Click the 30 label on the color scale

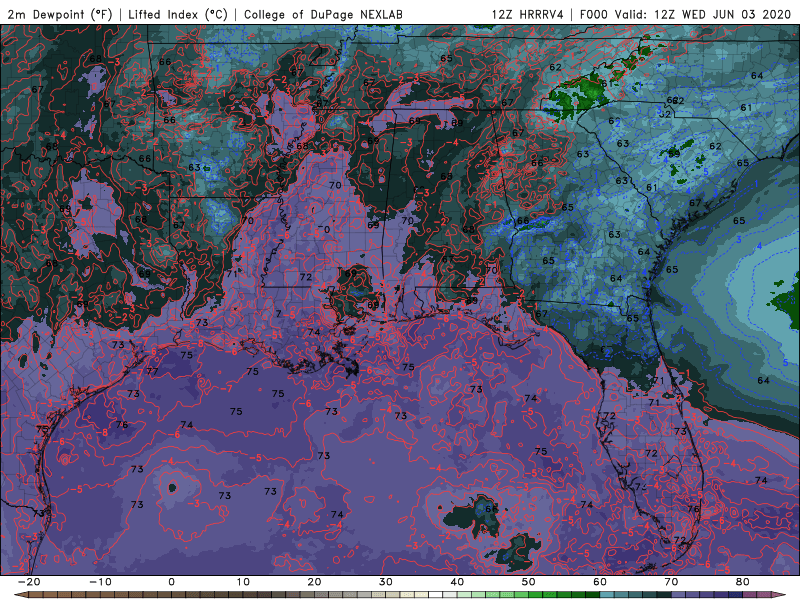(x=386, y=582)
